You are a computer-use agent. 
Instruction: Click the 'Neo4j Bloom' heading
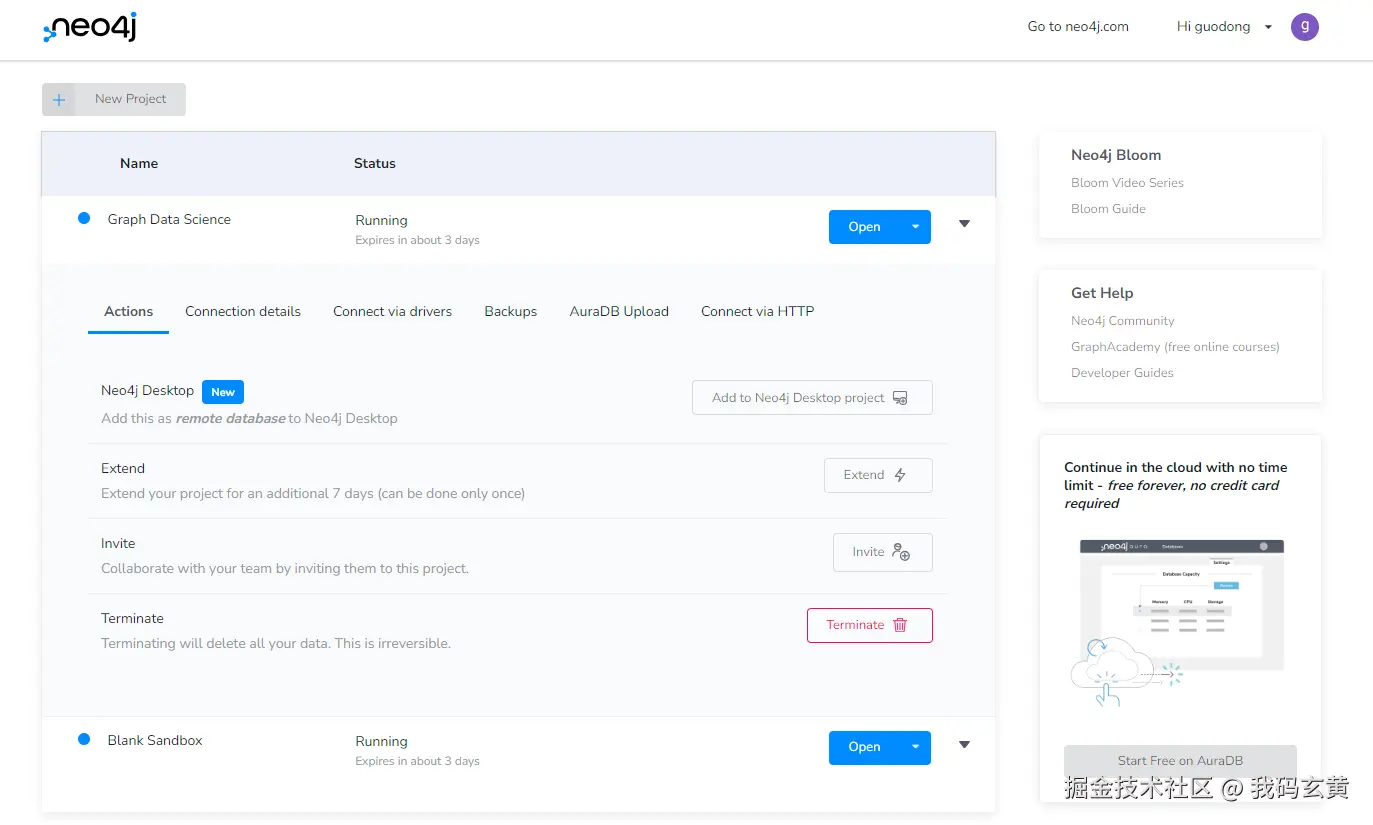(x=1116, y=155)
